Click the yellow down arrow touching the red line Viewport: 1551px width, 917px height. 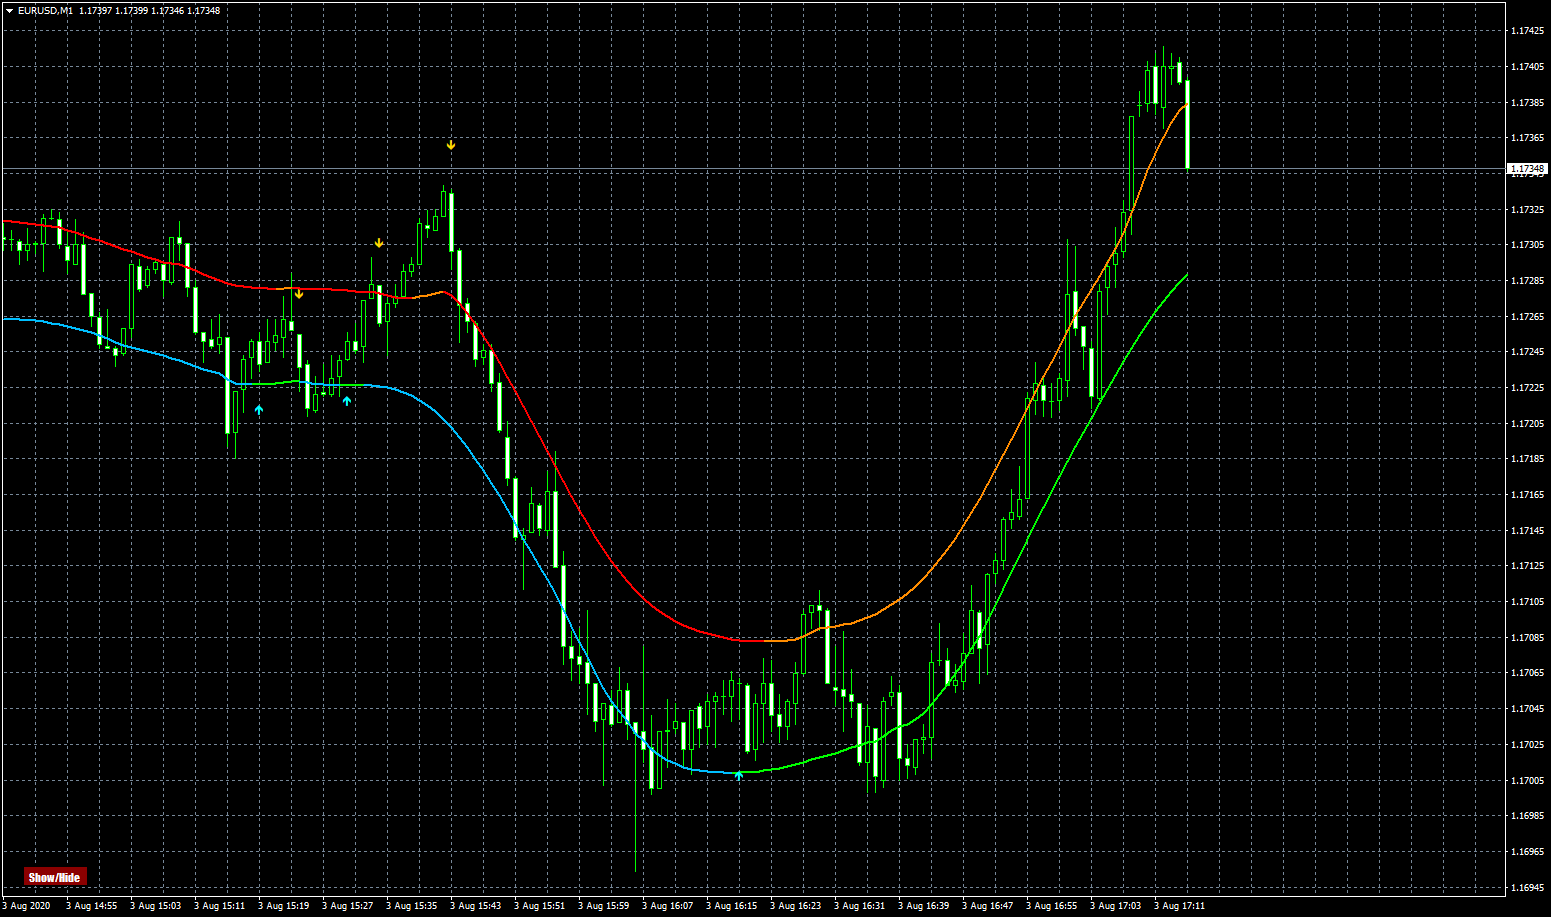coord(299,293)
